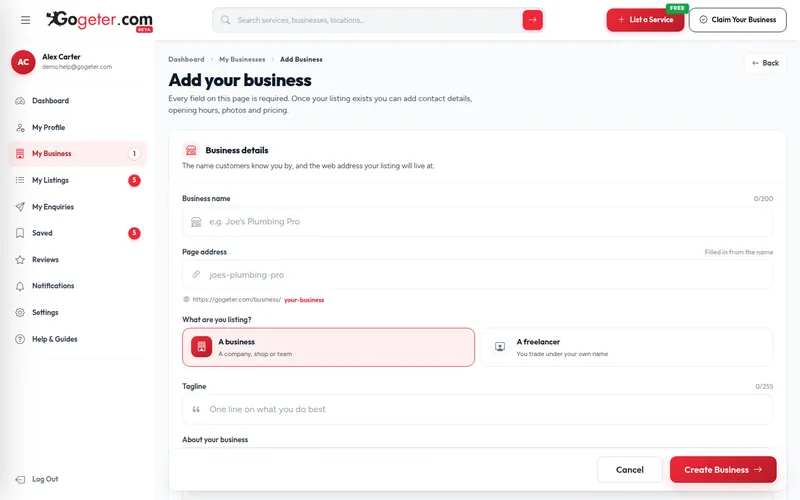Click the Gogeter.com logo

coord(99,21)
